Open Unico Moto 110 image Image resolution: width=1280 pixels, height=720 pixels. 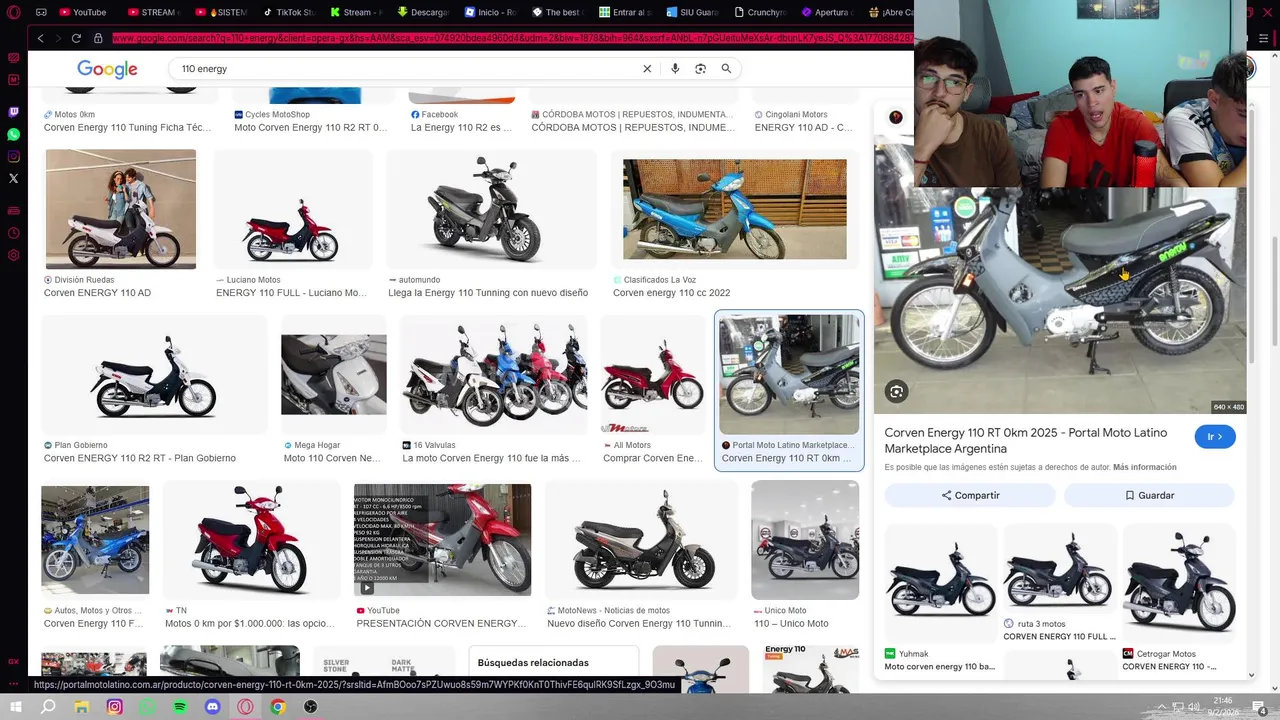pyautogui.click(x=805, y=540)
